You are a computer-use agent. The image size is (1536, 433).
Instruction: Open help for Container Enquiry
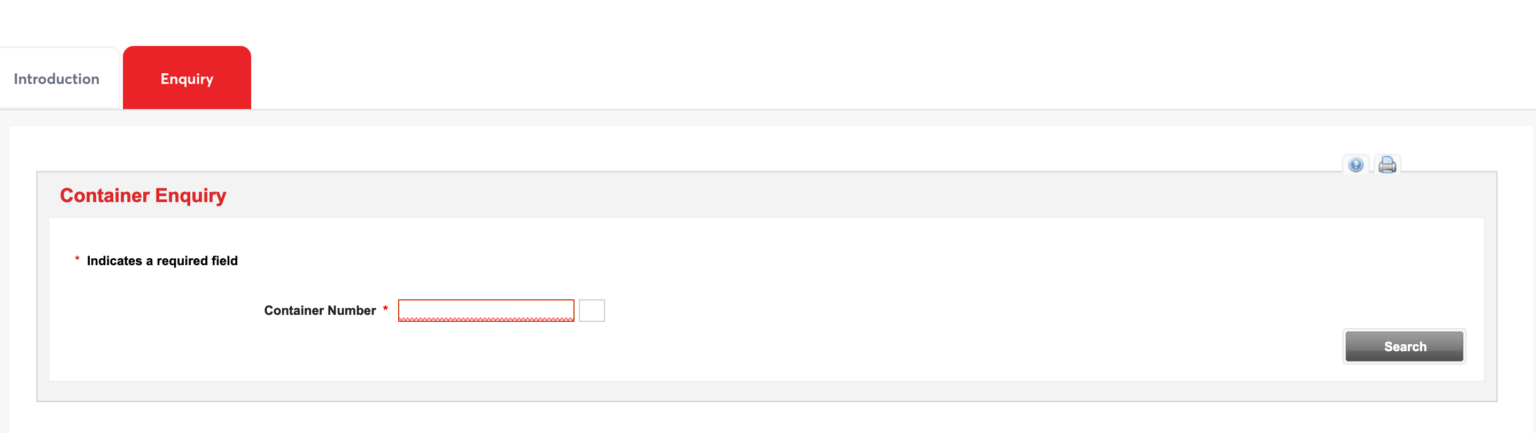point(1356,165)
